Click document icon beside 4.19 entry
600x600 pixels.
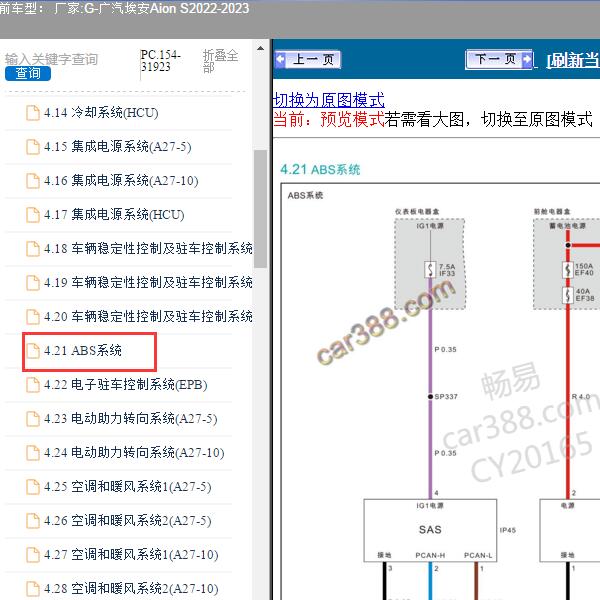click(33, 283)
